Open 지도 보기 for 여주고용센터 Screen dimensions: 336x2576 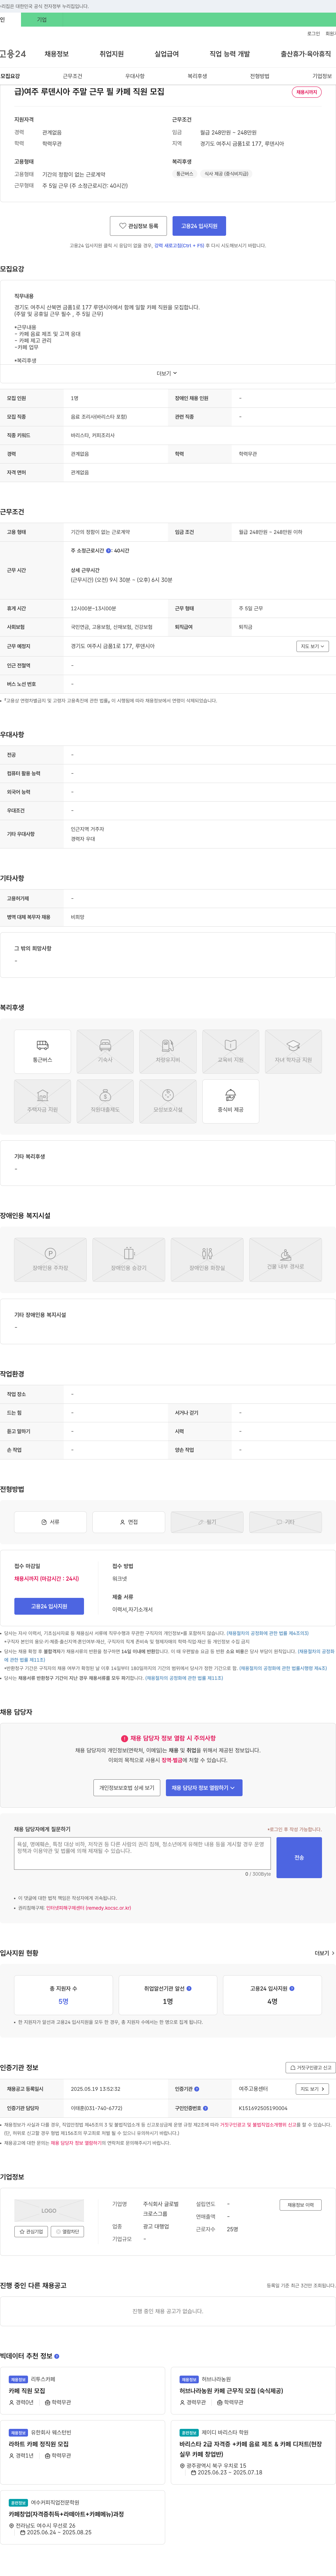click(312, 2089)
